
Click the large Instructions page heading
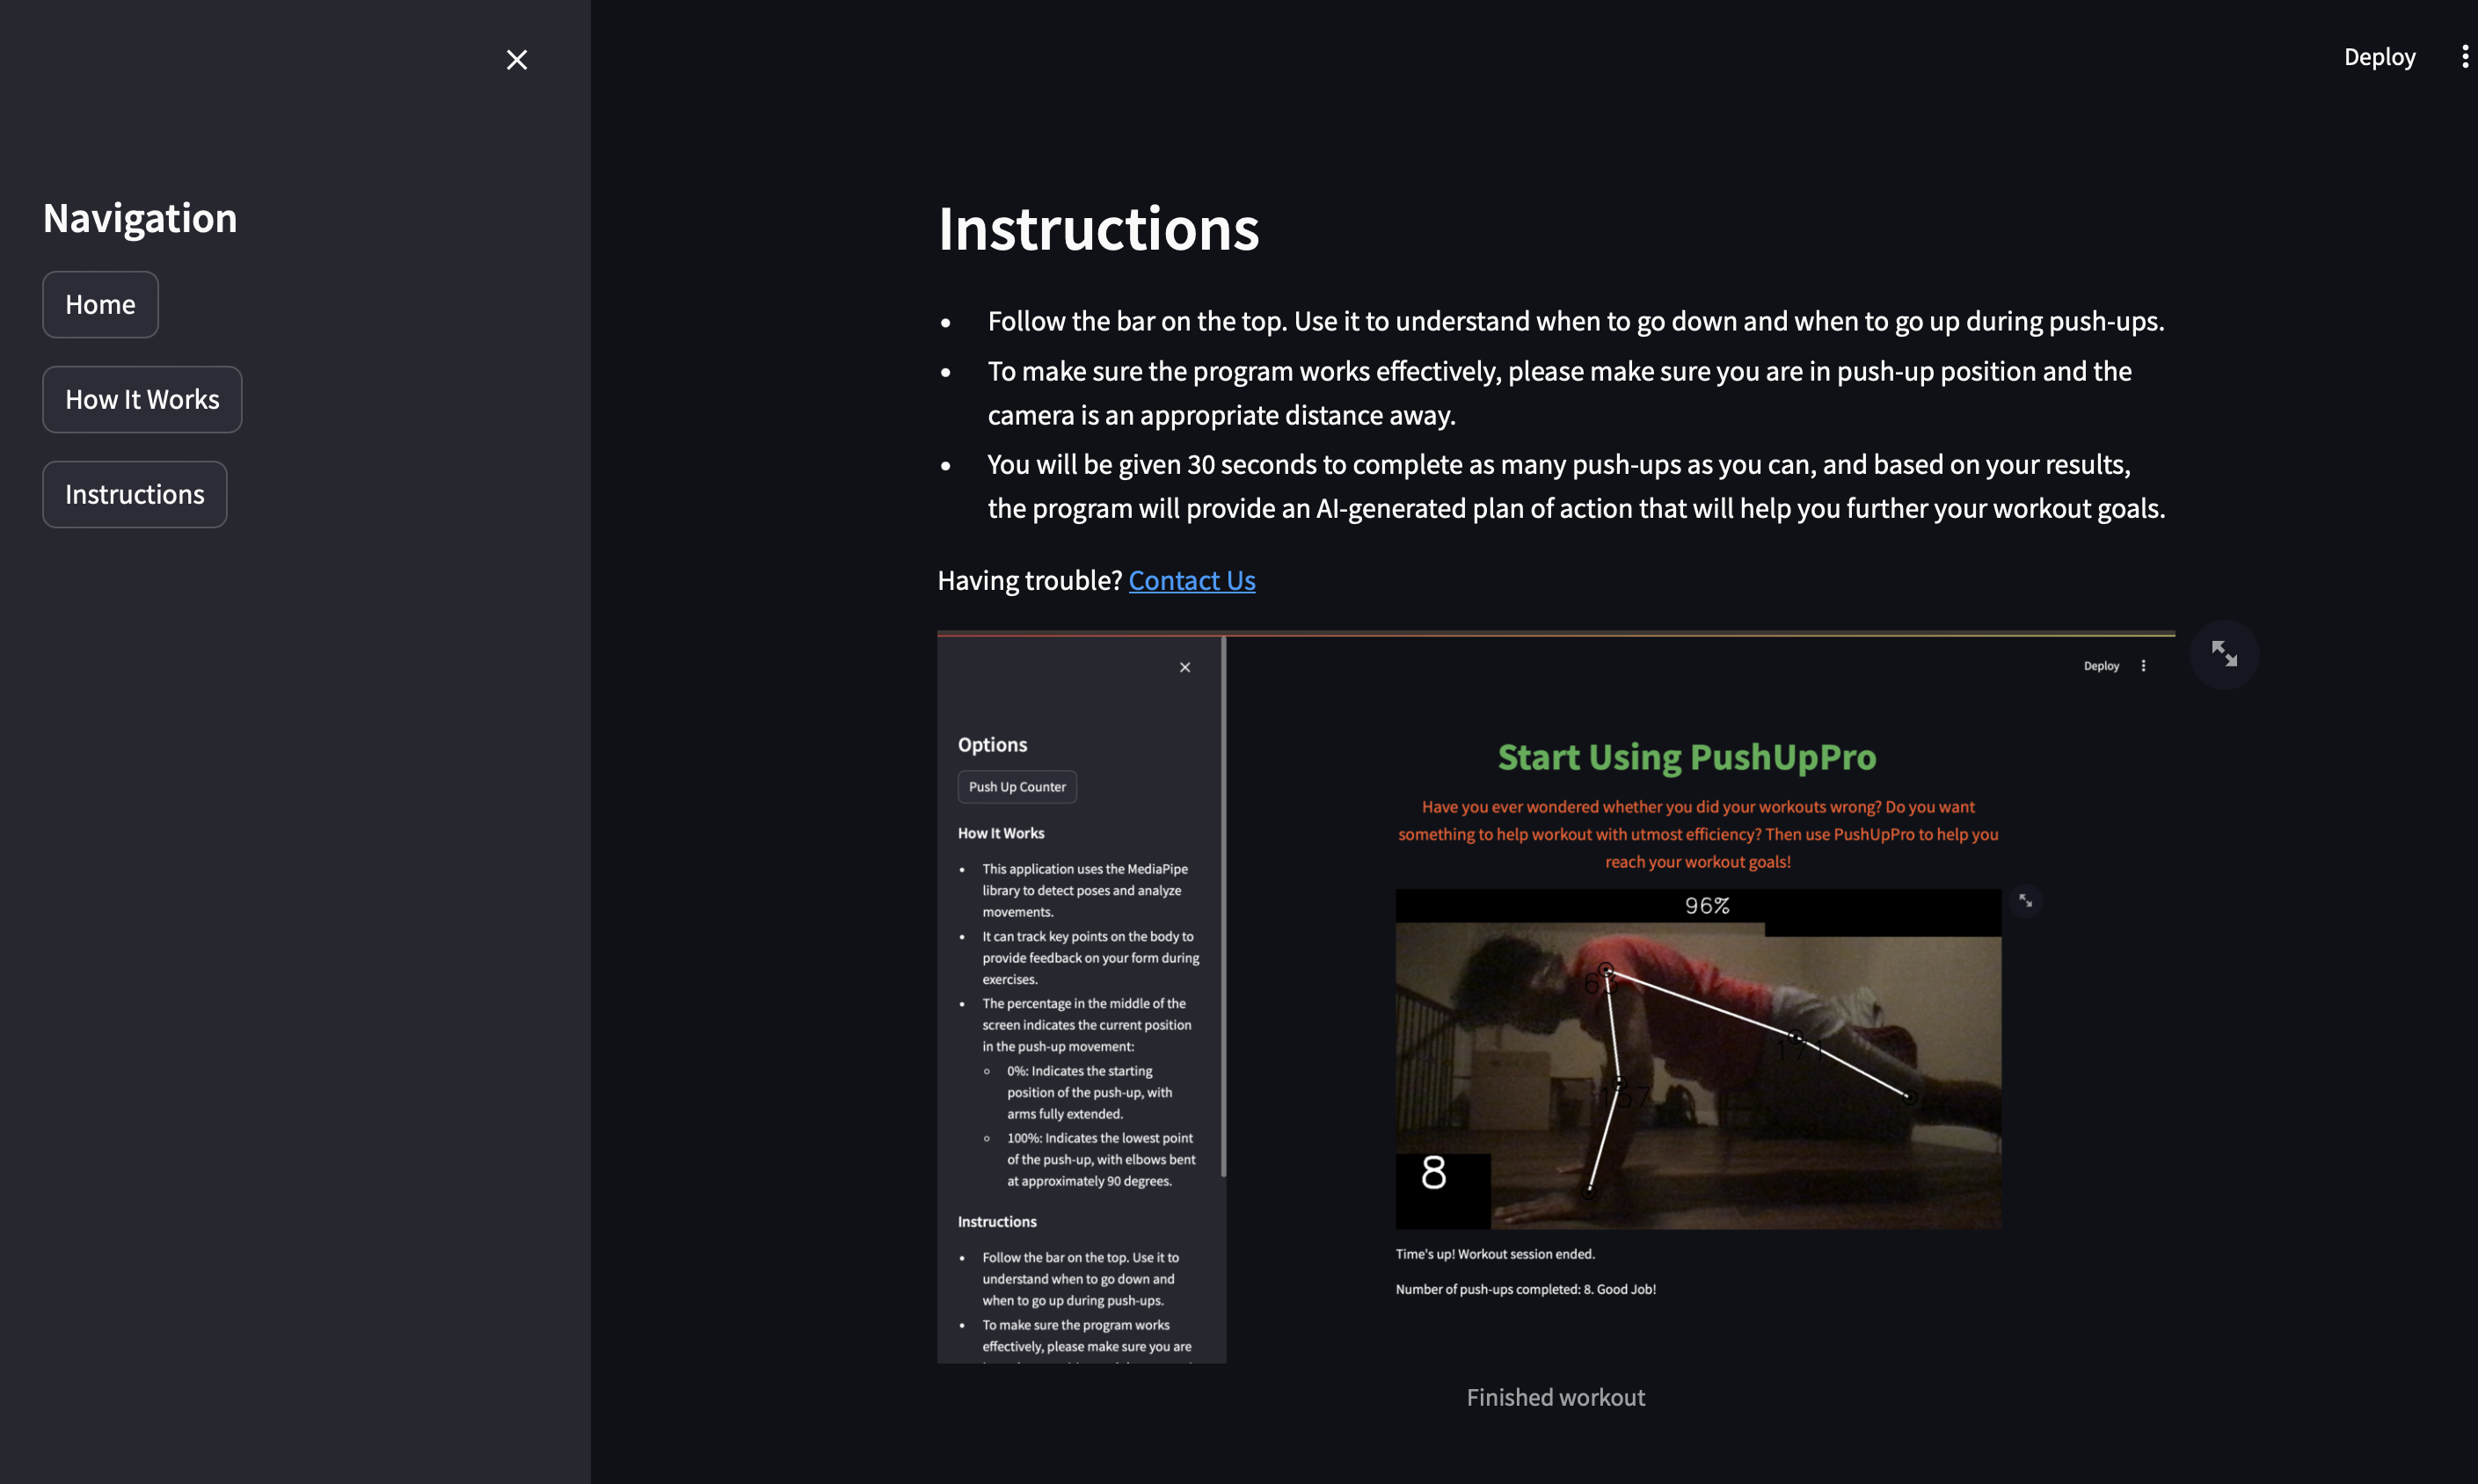point(1097,228)
